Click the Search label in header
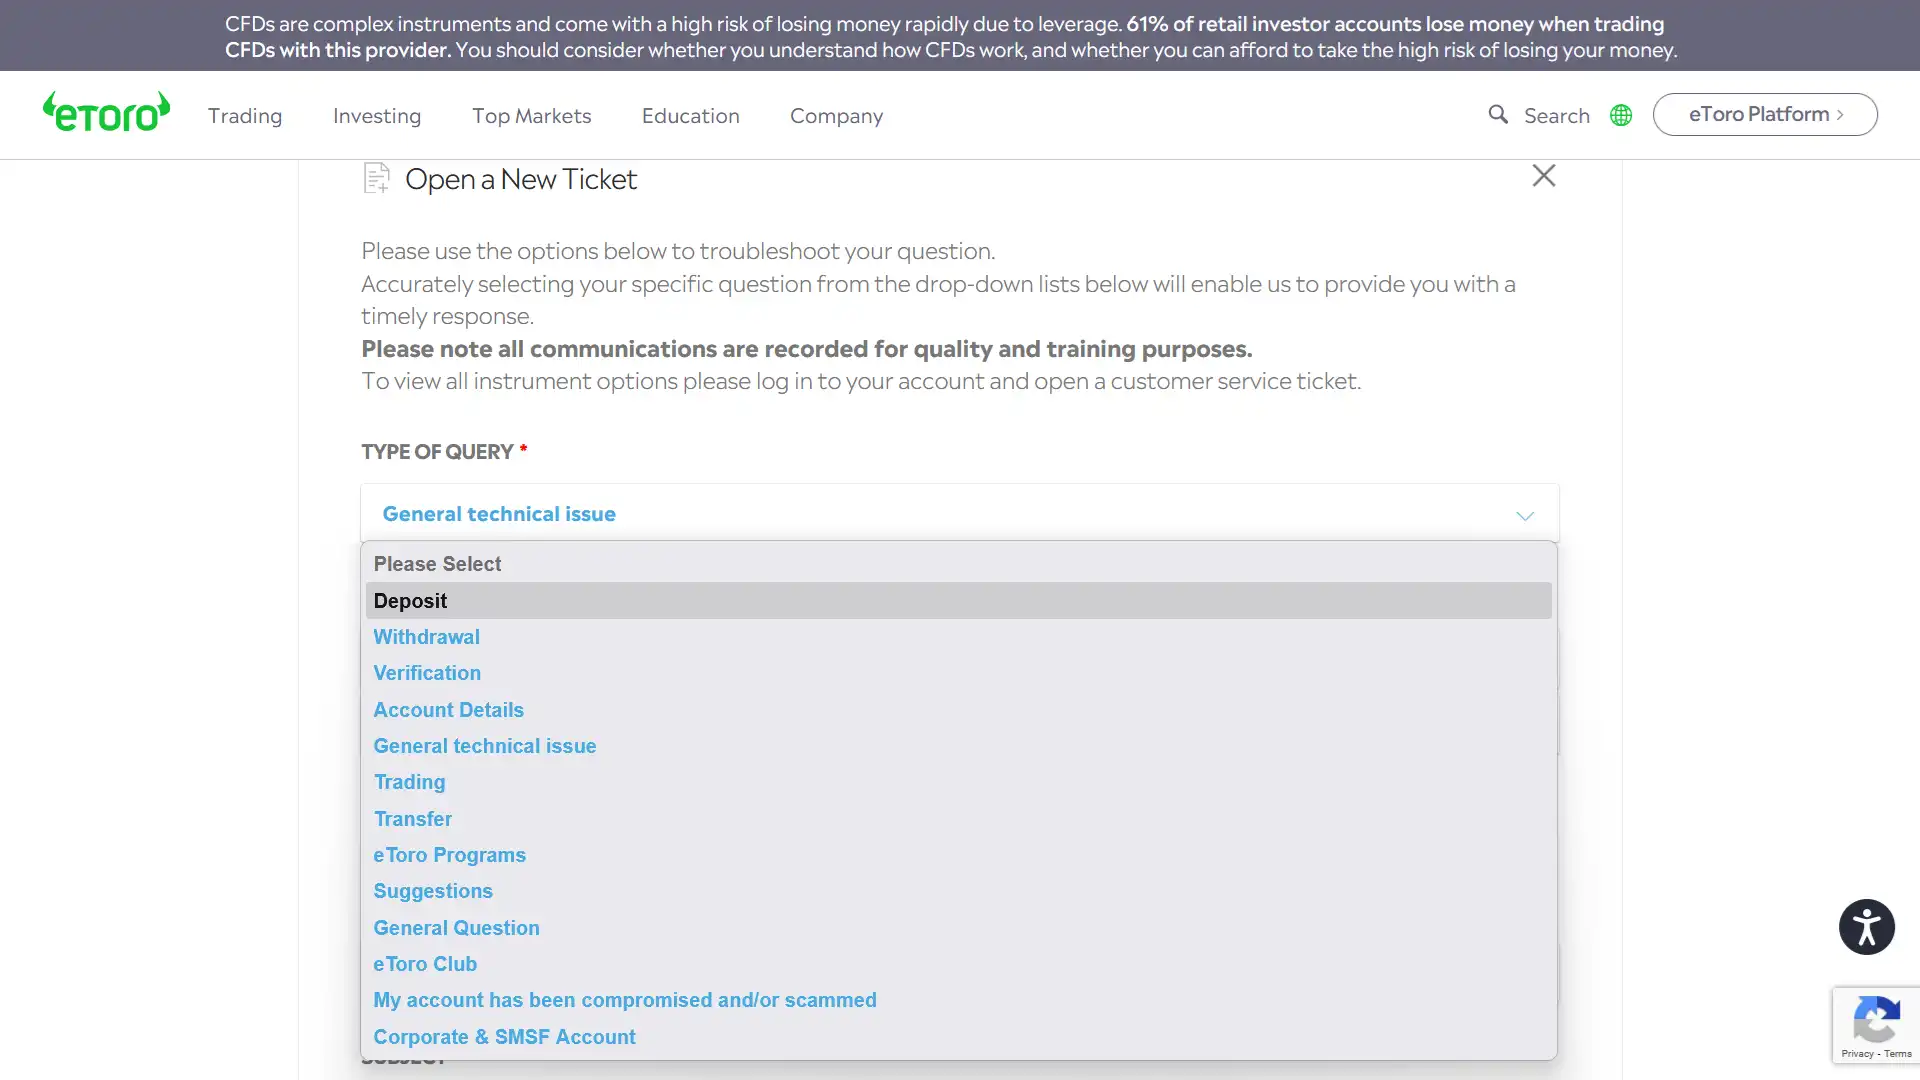Image resolution: width=1920 pixels, height=1080 pixels. tap(1557, 116)
